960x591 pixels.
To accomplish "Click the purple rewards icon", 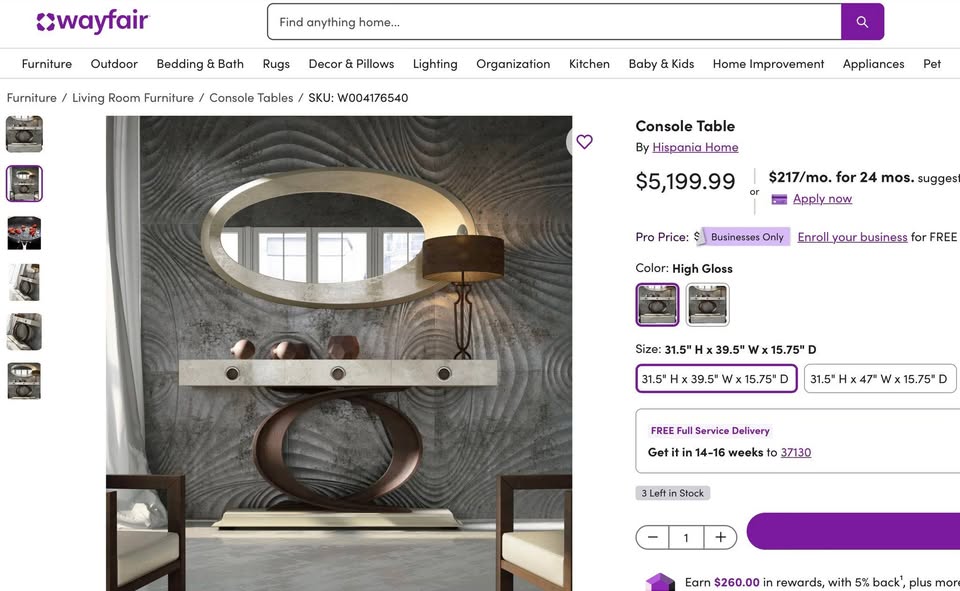I will tap(660, 582).
